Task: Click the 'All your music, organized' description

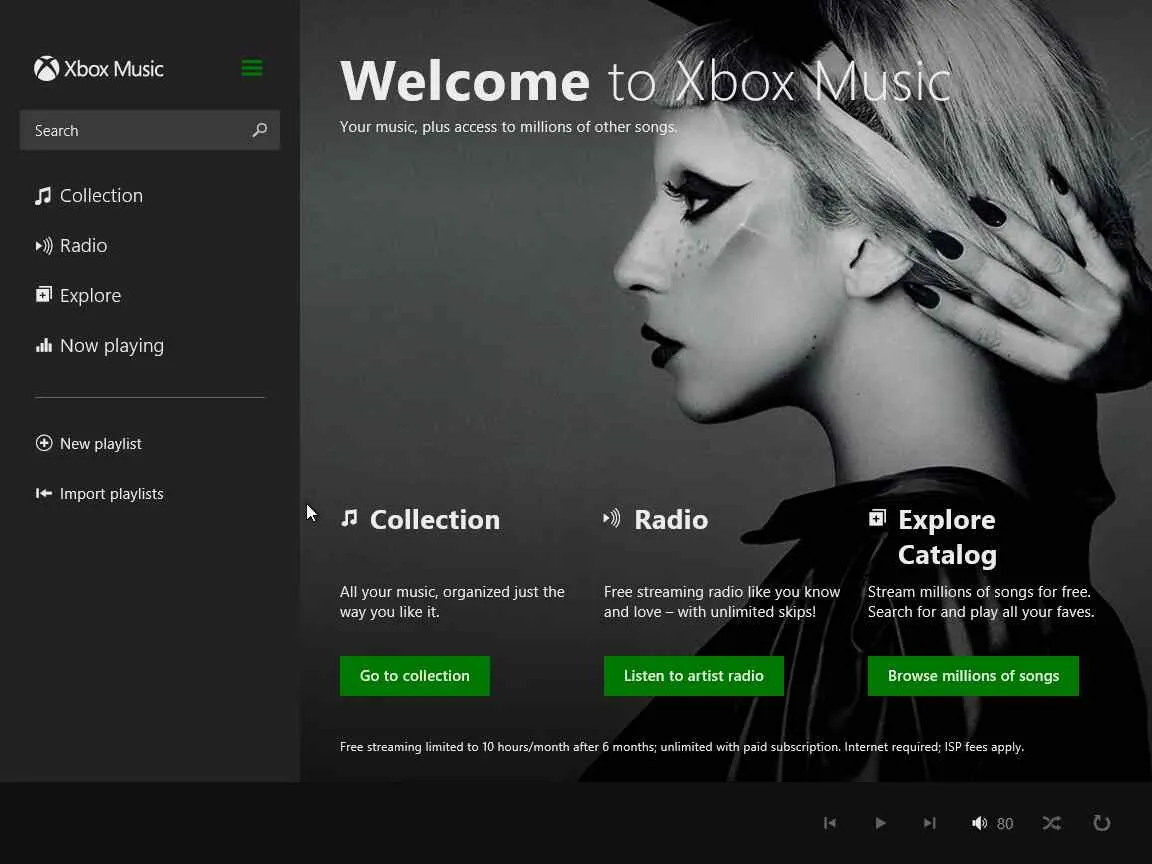Action: point(452,602)
